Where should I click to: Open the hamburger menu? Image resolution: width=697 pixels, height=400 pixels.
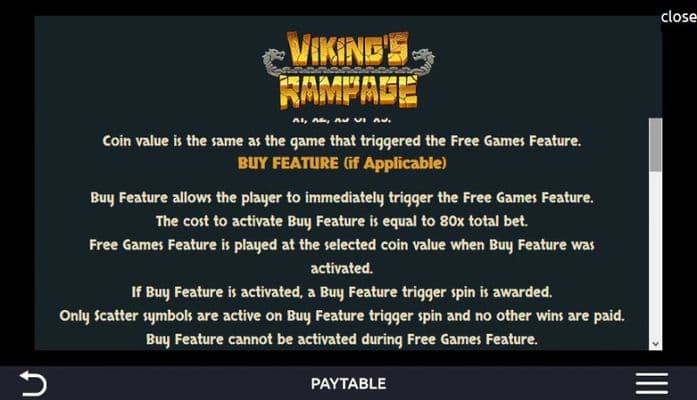coord(651,384)
